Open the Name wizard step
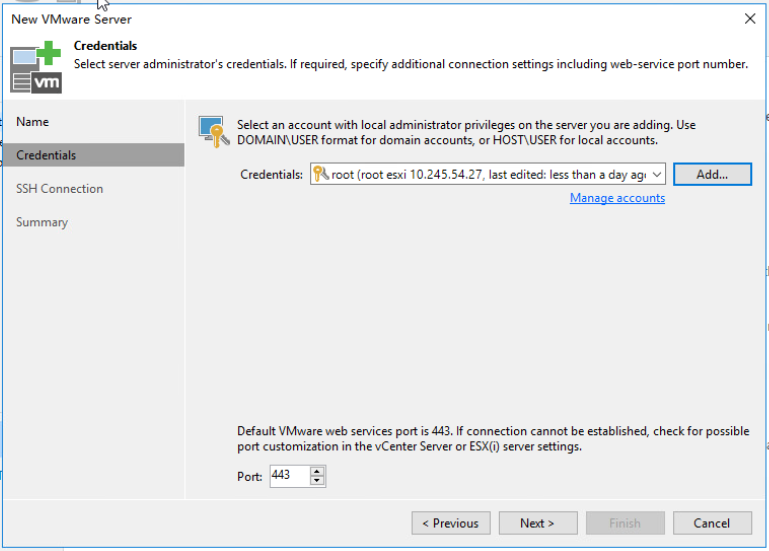 coord(32,122)
